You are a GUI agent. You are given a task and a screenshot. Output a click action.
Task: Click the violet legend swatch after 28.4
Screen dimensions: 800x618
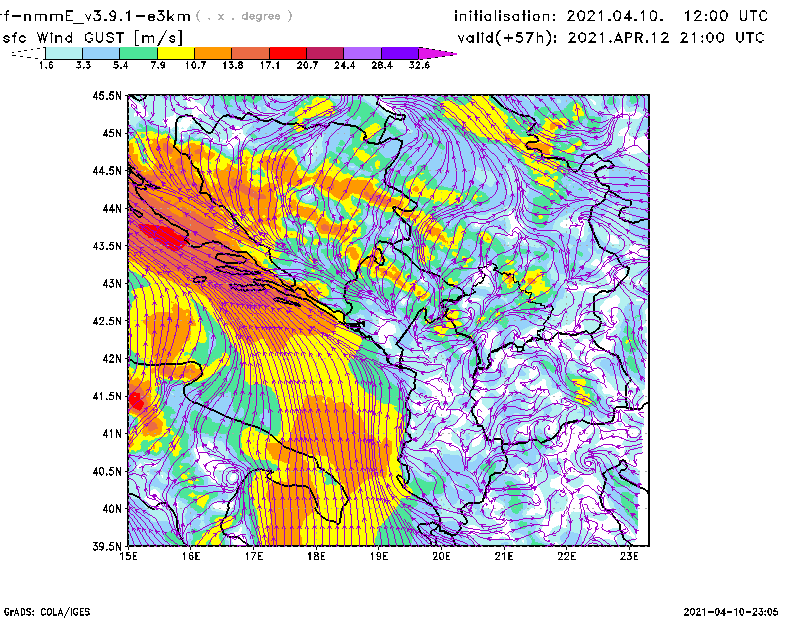click(400, 53)
